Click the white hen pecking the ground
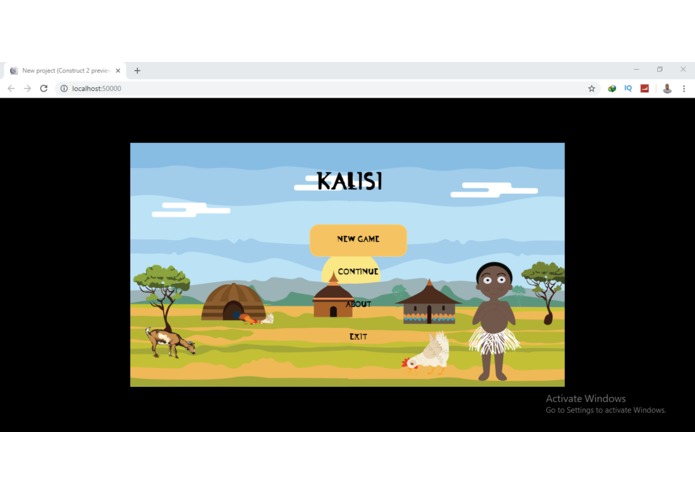 (x=426, y=353)
